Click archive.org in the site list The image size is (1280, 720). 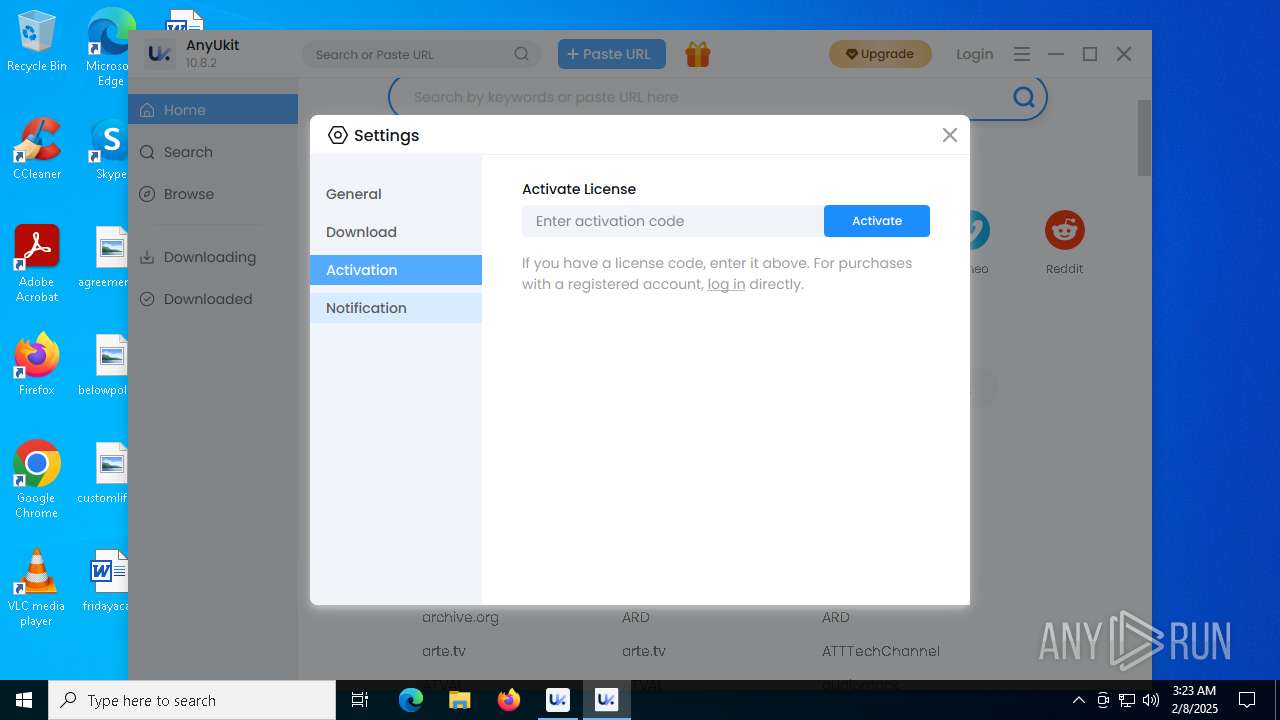(460, 617)
